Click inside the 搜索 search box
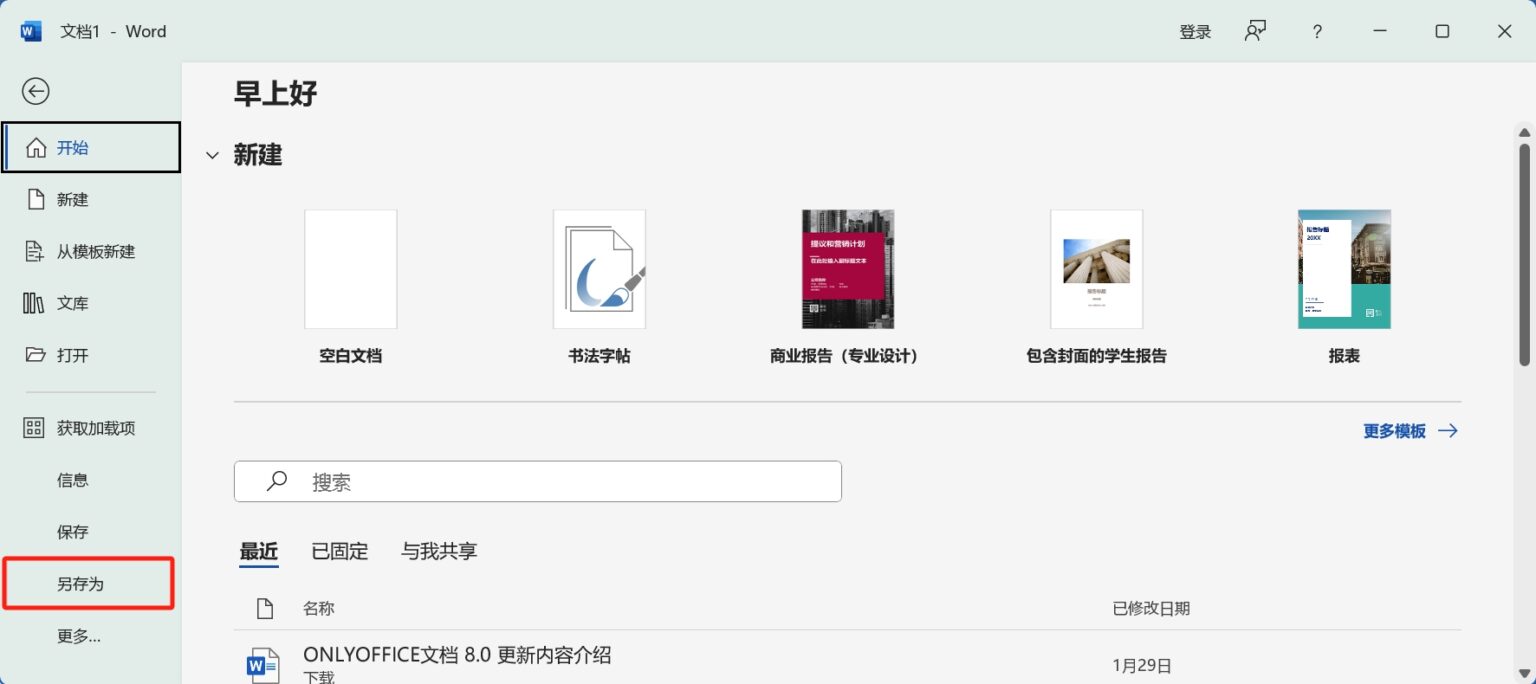Screen dimensions: 1536x684 click(537, 481)
